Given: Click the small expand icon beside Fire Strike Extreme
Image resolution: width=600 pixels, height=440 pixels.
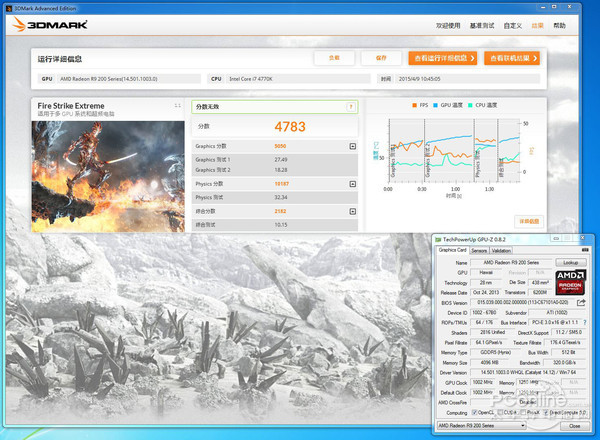Looking at the screenshot, I should pos(178,105).
